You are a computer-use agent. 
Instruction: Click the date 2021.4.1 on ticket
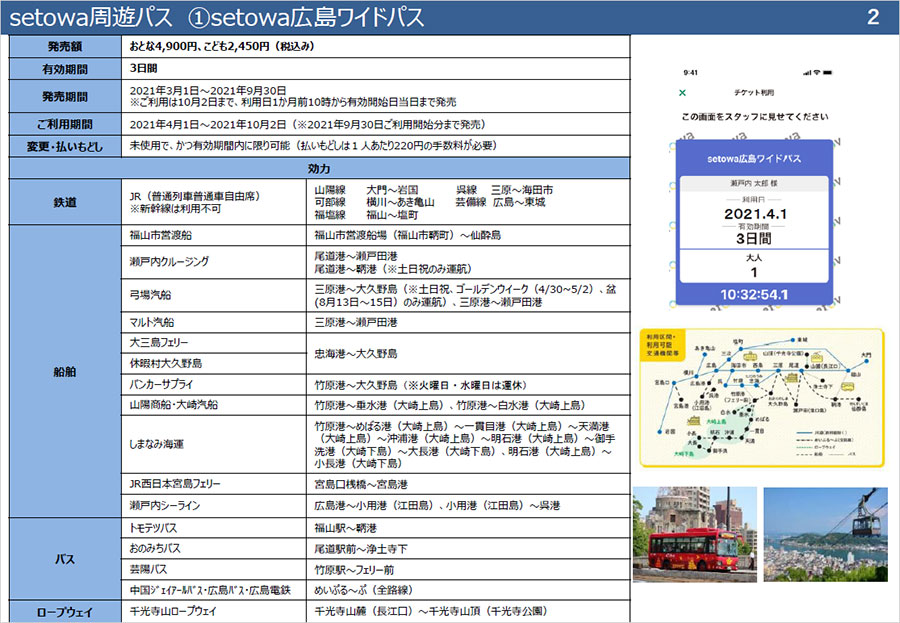755,214
